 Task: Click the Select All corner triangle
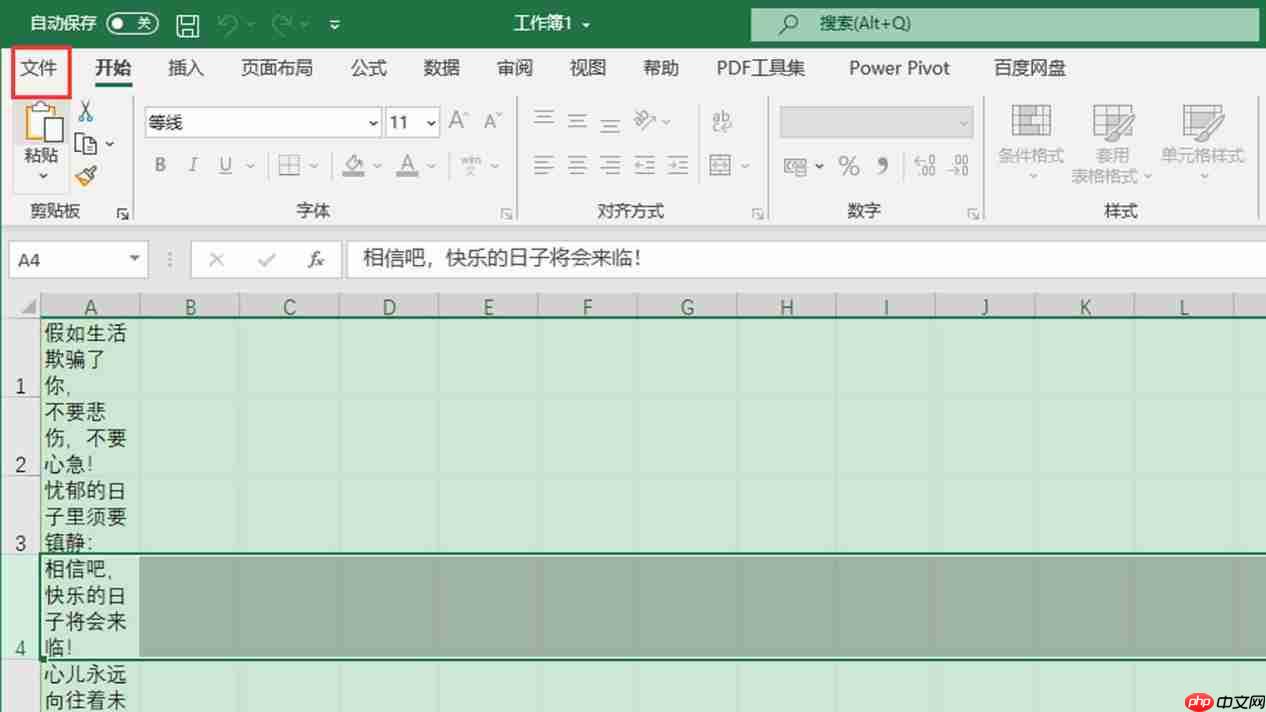click(x=27, y=307)
